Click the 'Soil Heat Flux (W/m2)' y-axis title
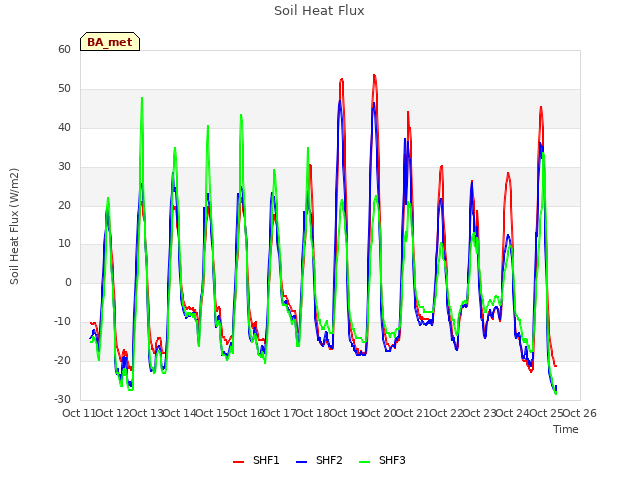This screenshot has width=640, height=480. (14, 226)
